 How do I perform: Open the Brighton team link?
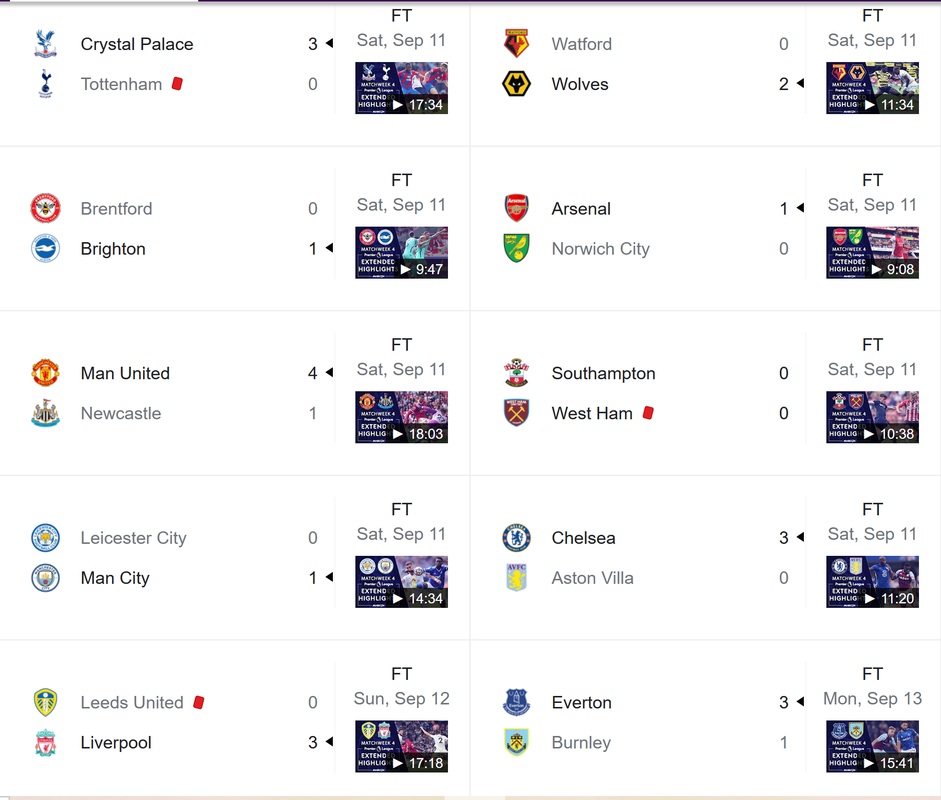click(113, 249)
